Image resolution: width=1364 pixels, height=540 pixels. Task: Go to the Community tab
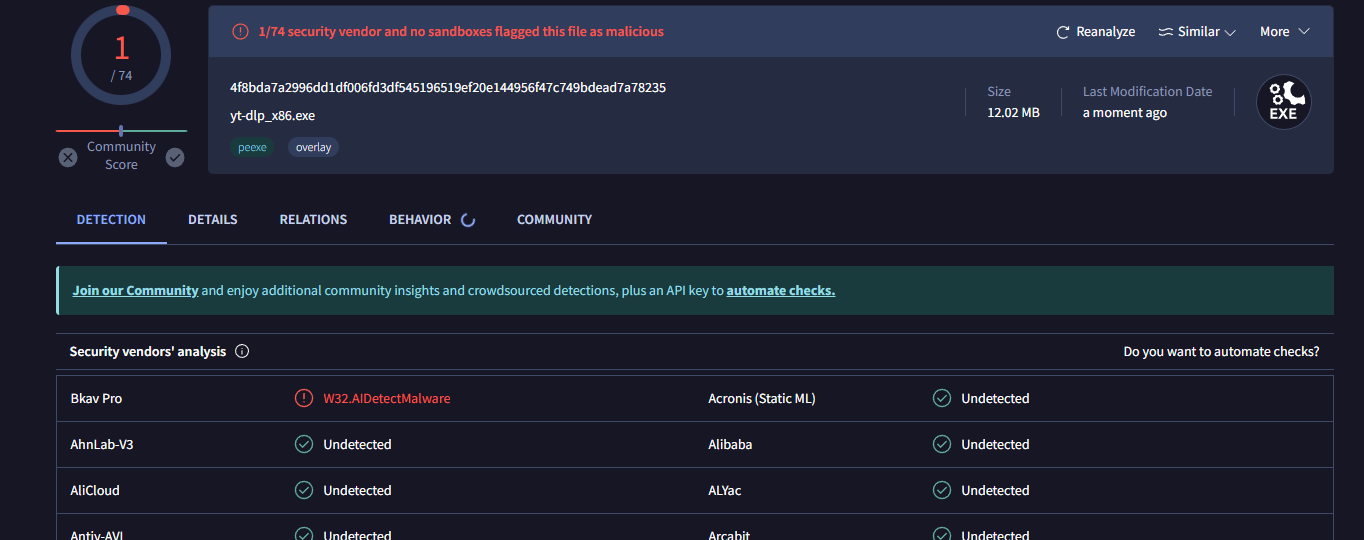(554, 220)
